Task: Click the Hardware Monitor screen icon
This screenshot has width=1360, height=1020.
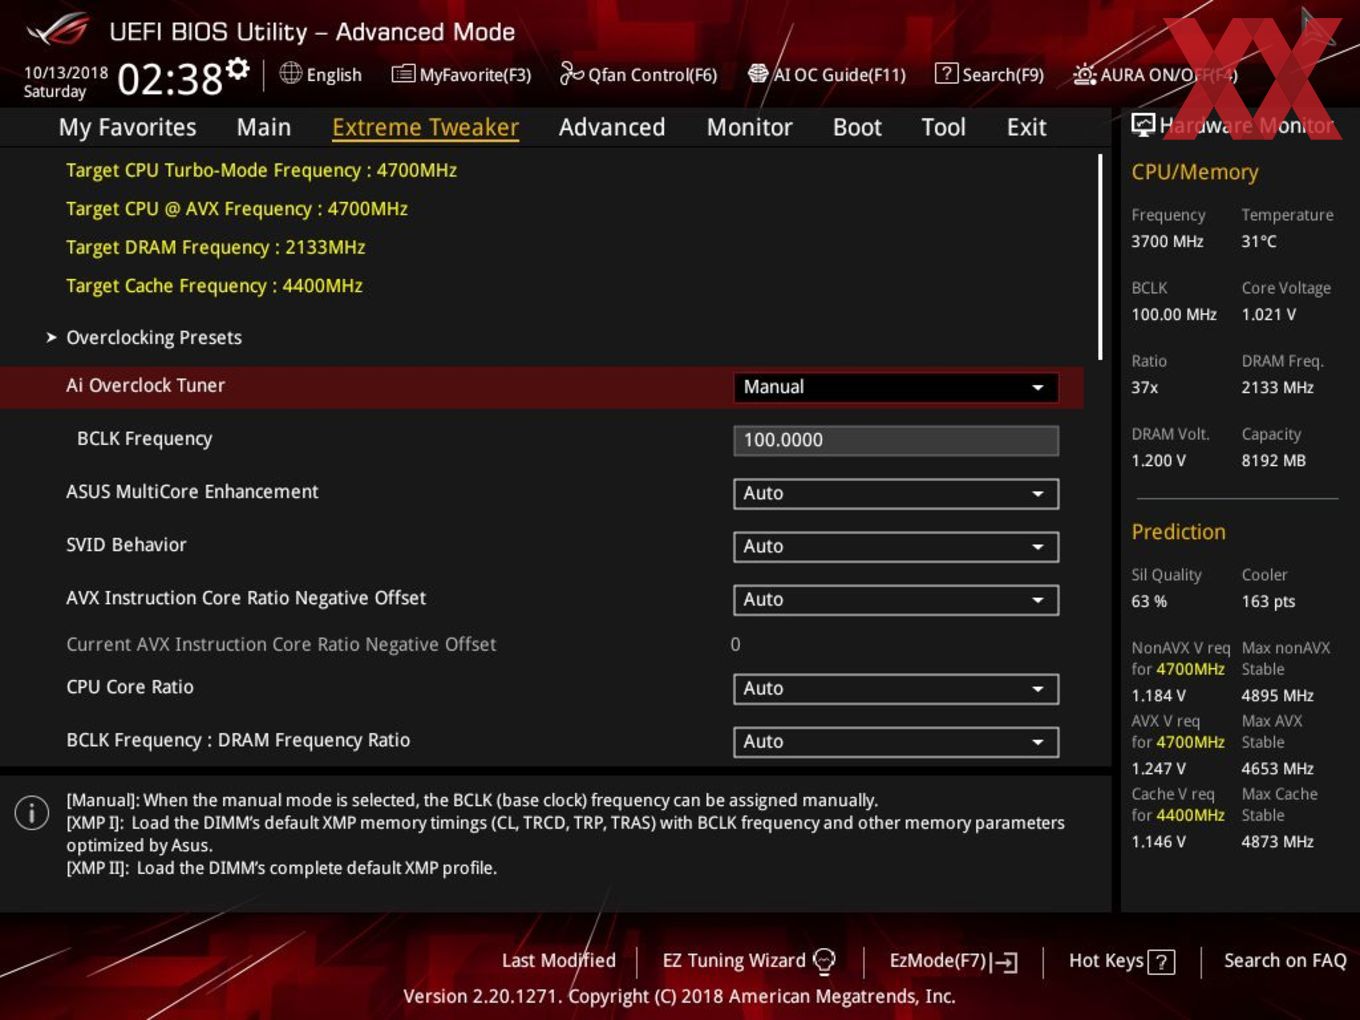Action: pos(1143,124)
